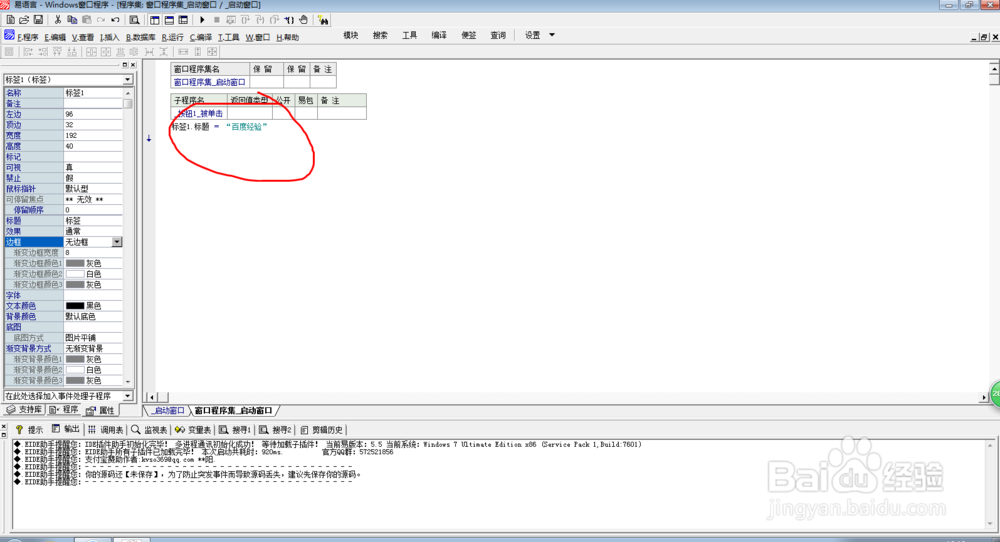Open the 设置 dropdown arrow
Viewport: 1000px width, 542px height.
(552, 35)
